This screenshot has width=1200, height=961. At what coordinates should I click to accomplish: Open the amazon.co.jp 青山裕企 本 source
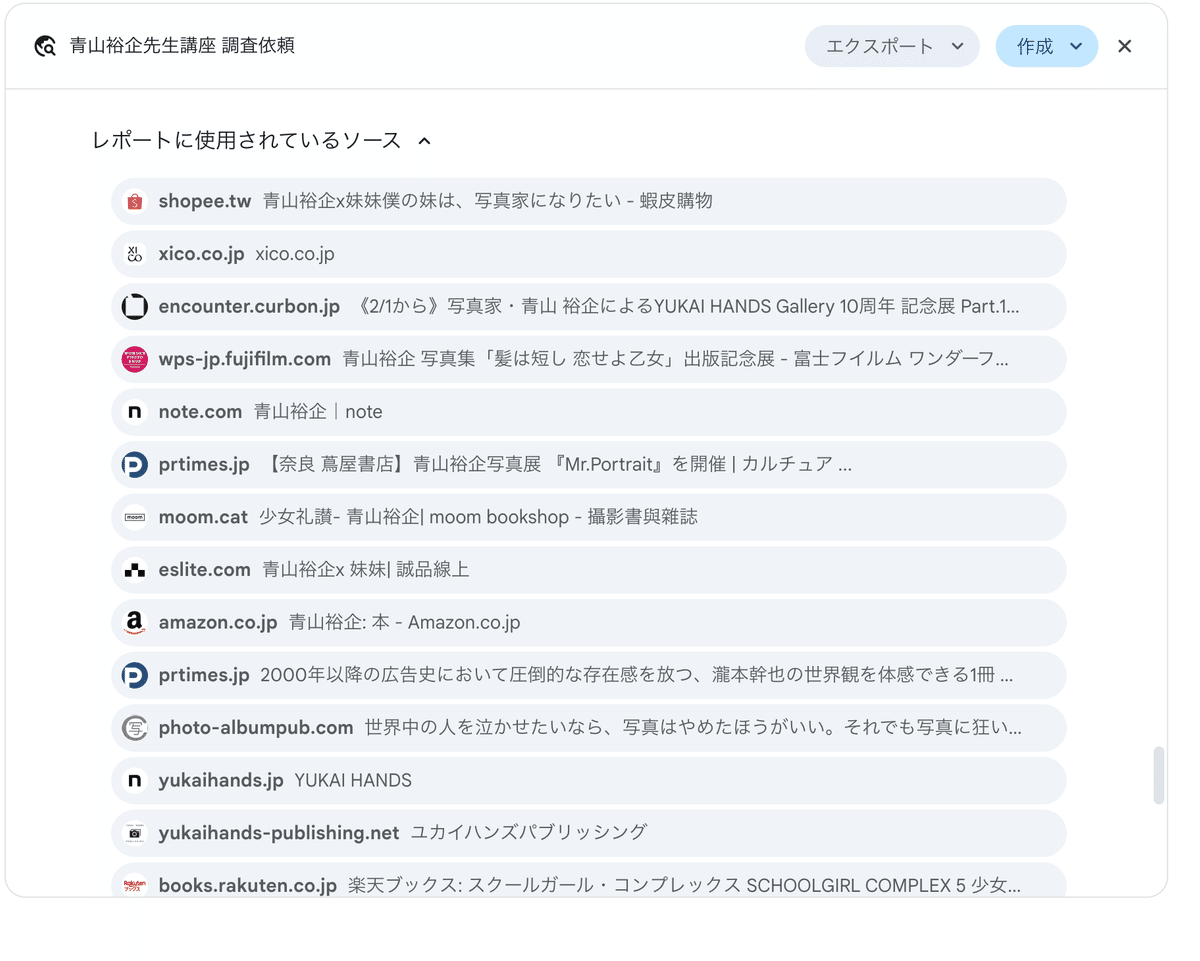588,623
